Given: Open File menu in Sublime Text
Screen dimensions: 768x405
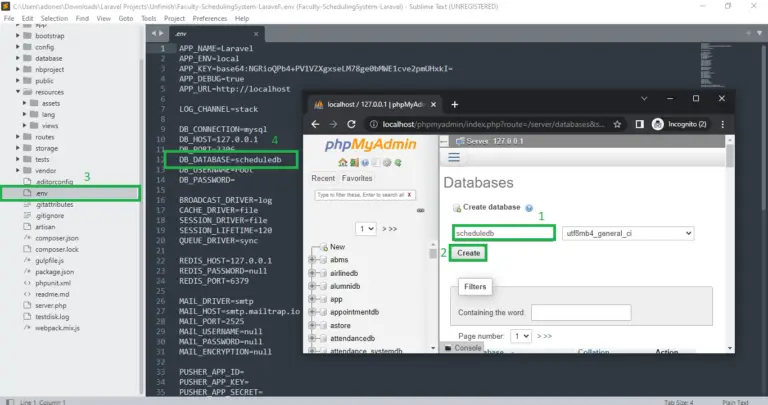Looking at the screenshot, I should click(x=9, y=18).
